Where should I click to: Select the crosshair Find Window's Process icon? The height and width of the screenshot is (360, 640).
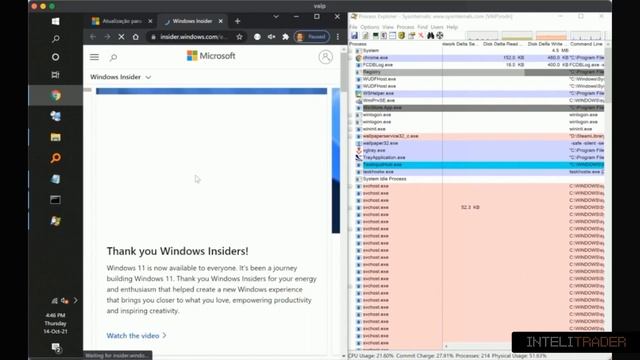[440, 36]
